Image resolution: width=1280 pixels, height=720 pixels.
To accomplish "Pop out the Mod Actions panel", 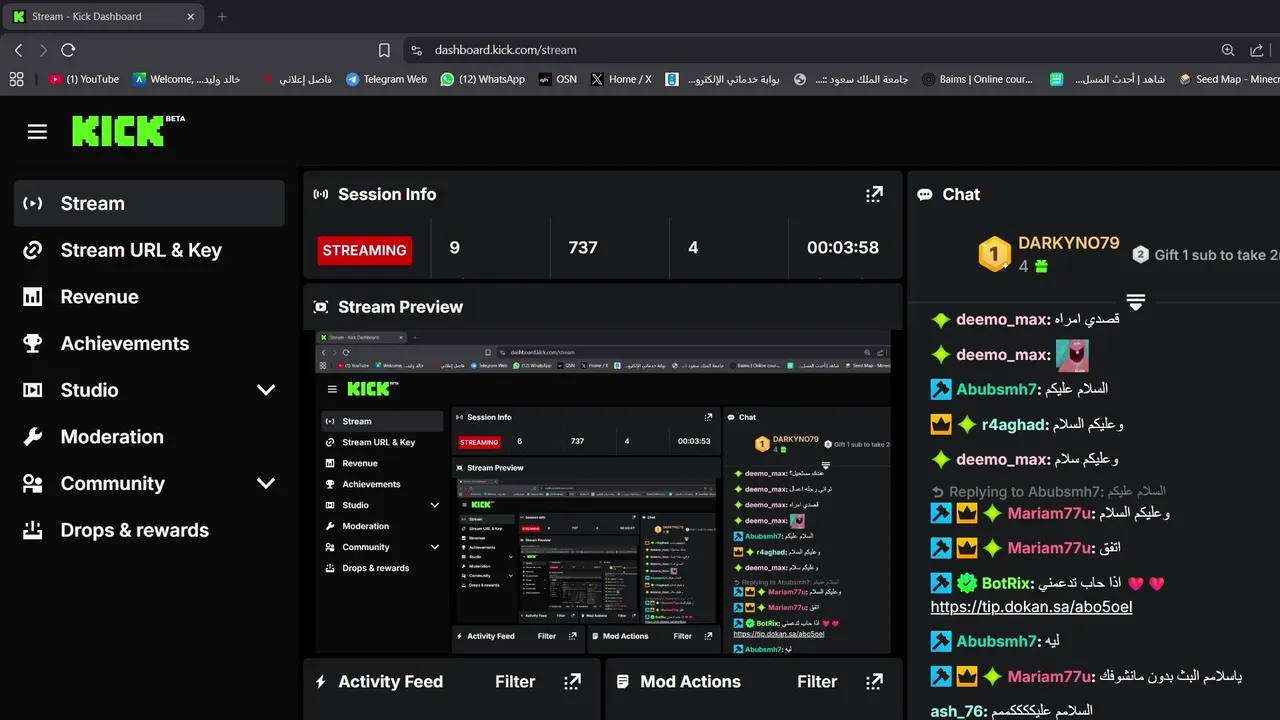I will tap(874, 682).
